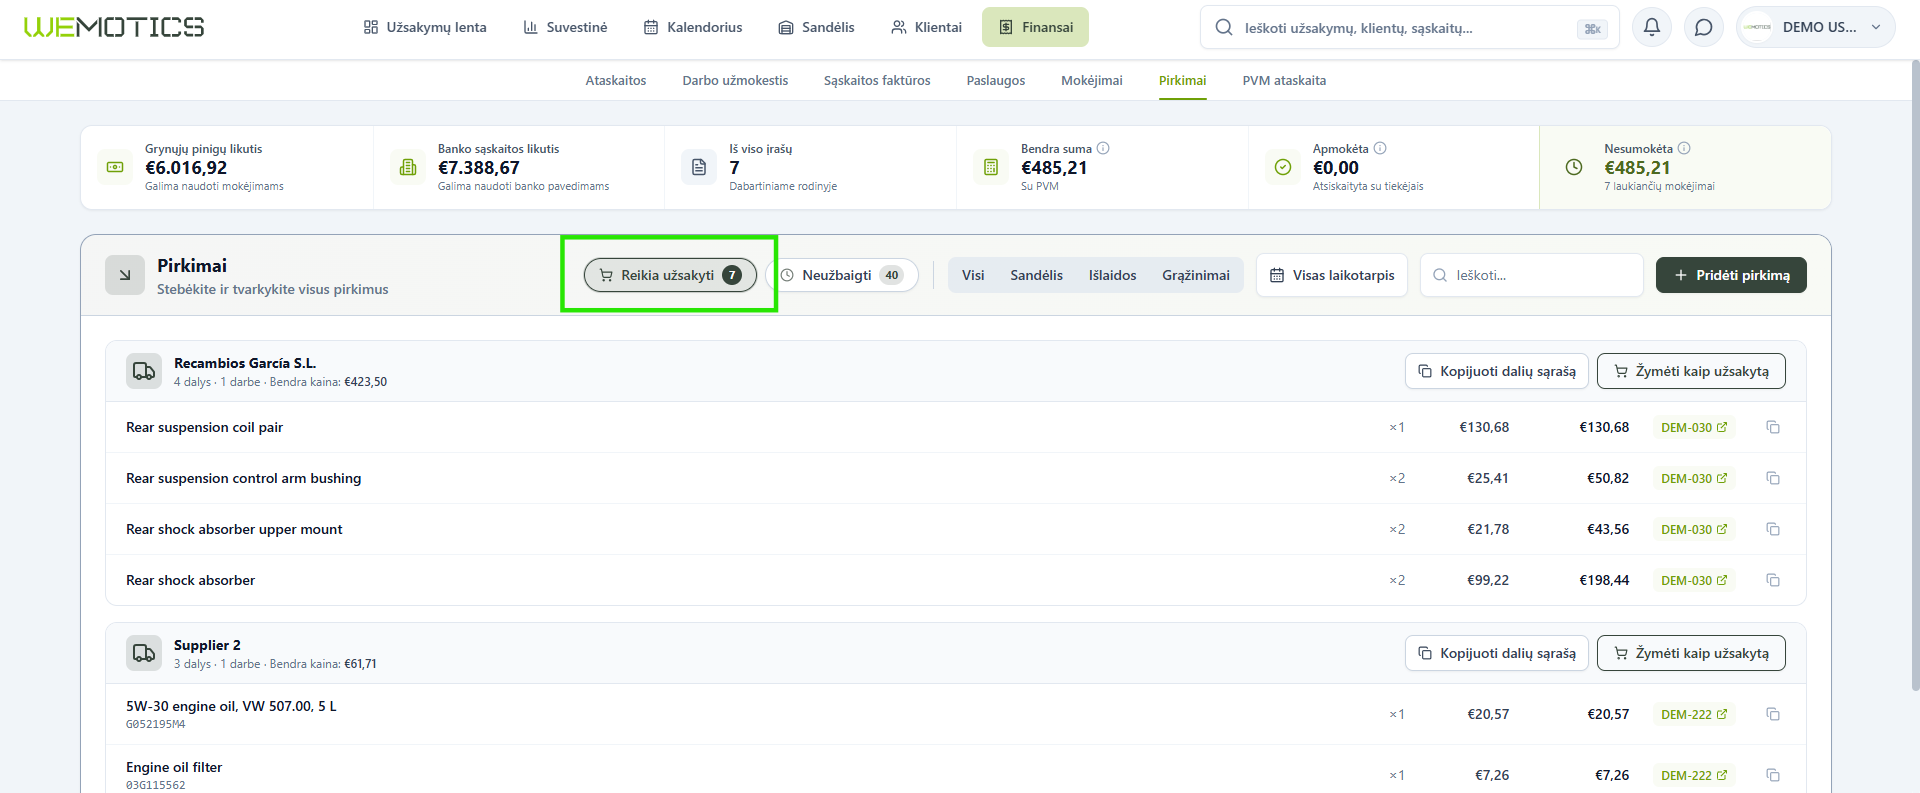Toggle the Reikia užsakyti filter
Image resolution: width=1920 pixels, height=793 pixels.
coord(670,275)
